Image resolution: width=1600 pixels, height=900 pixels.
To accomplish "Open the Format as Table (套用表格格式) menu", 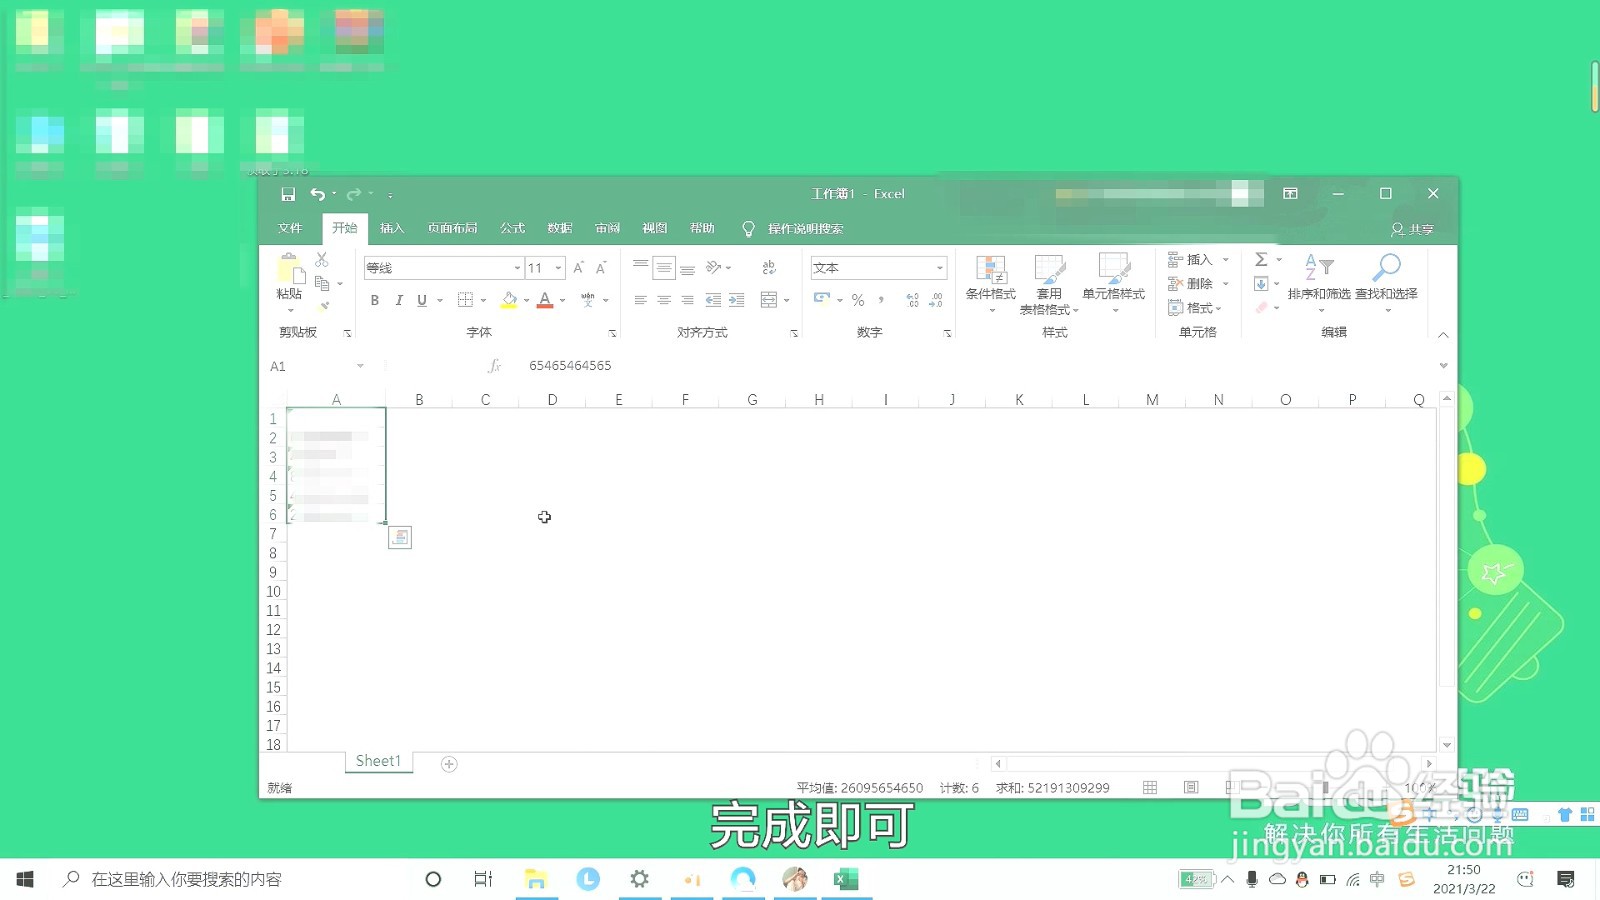I will point(1049,284).
